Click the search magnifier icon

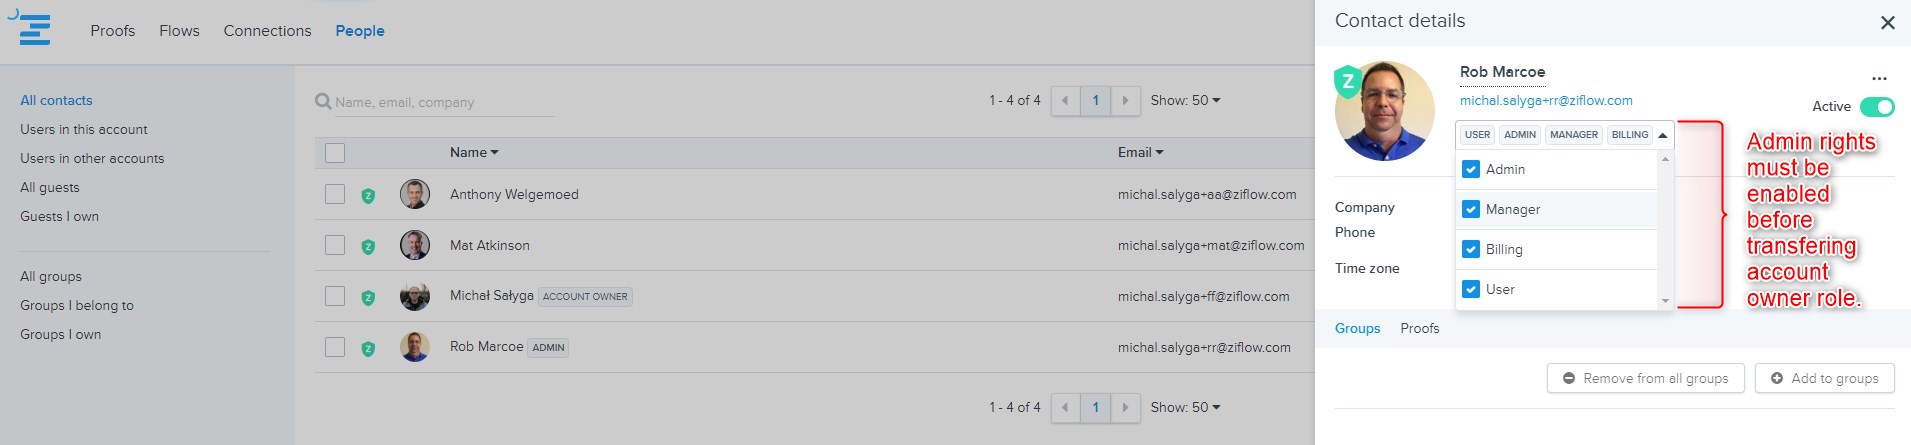(323, 101)
